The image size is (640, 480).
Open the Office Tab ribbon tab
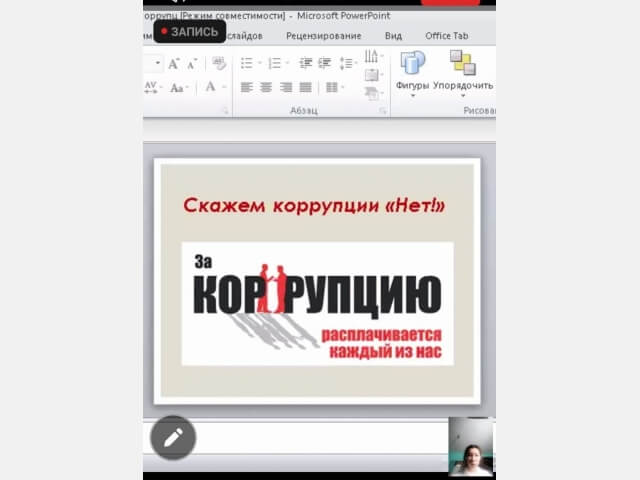(x=447, y=36)
